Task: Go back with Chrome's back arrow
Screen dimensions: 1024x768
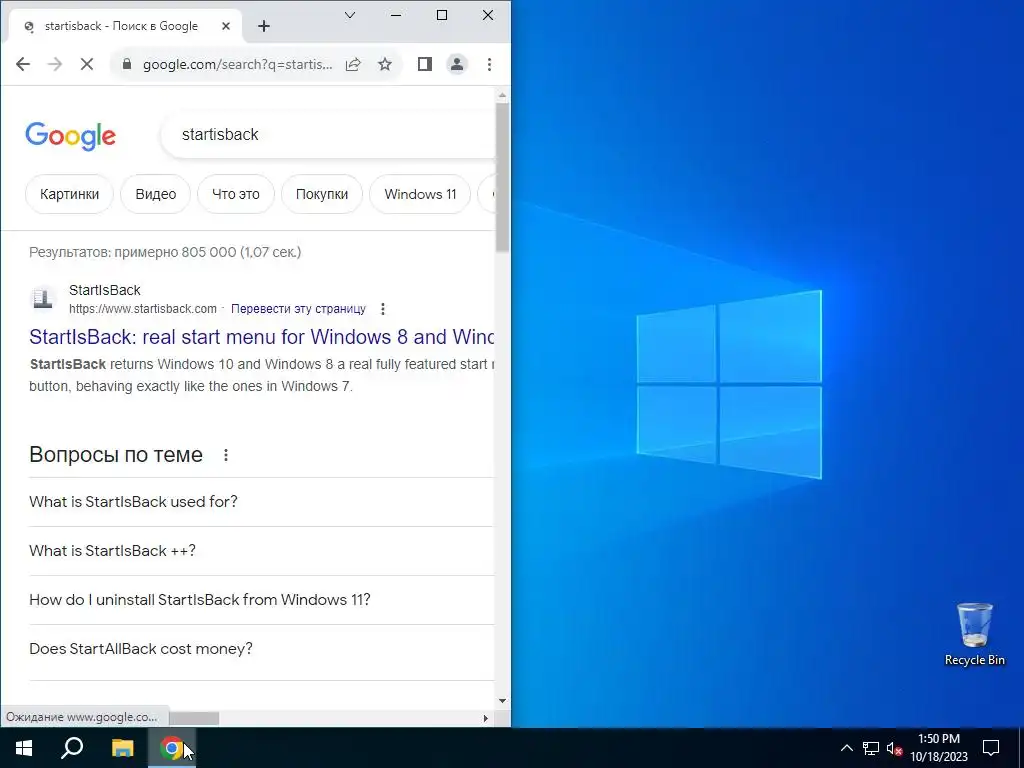Action: (x=23, y=64)
